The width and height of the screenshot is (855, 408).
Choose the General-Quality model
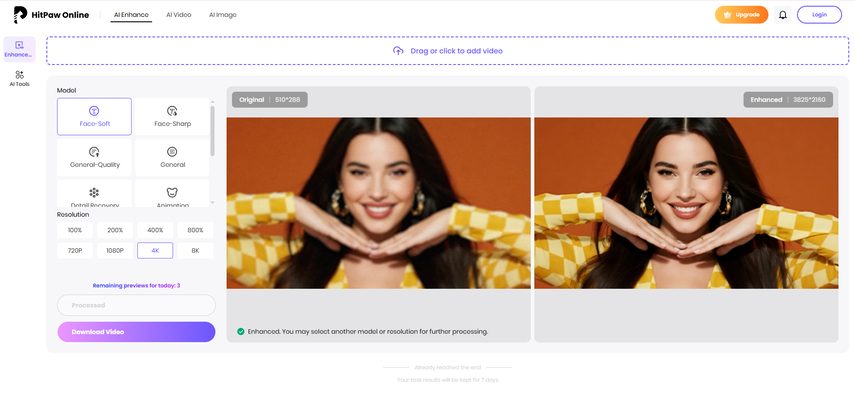94,157
